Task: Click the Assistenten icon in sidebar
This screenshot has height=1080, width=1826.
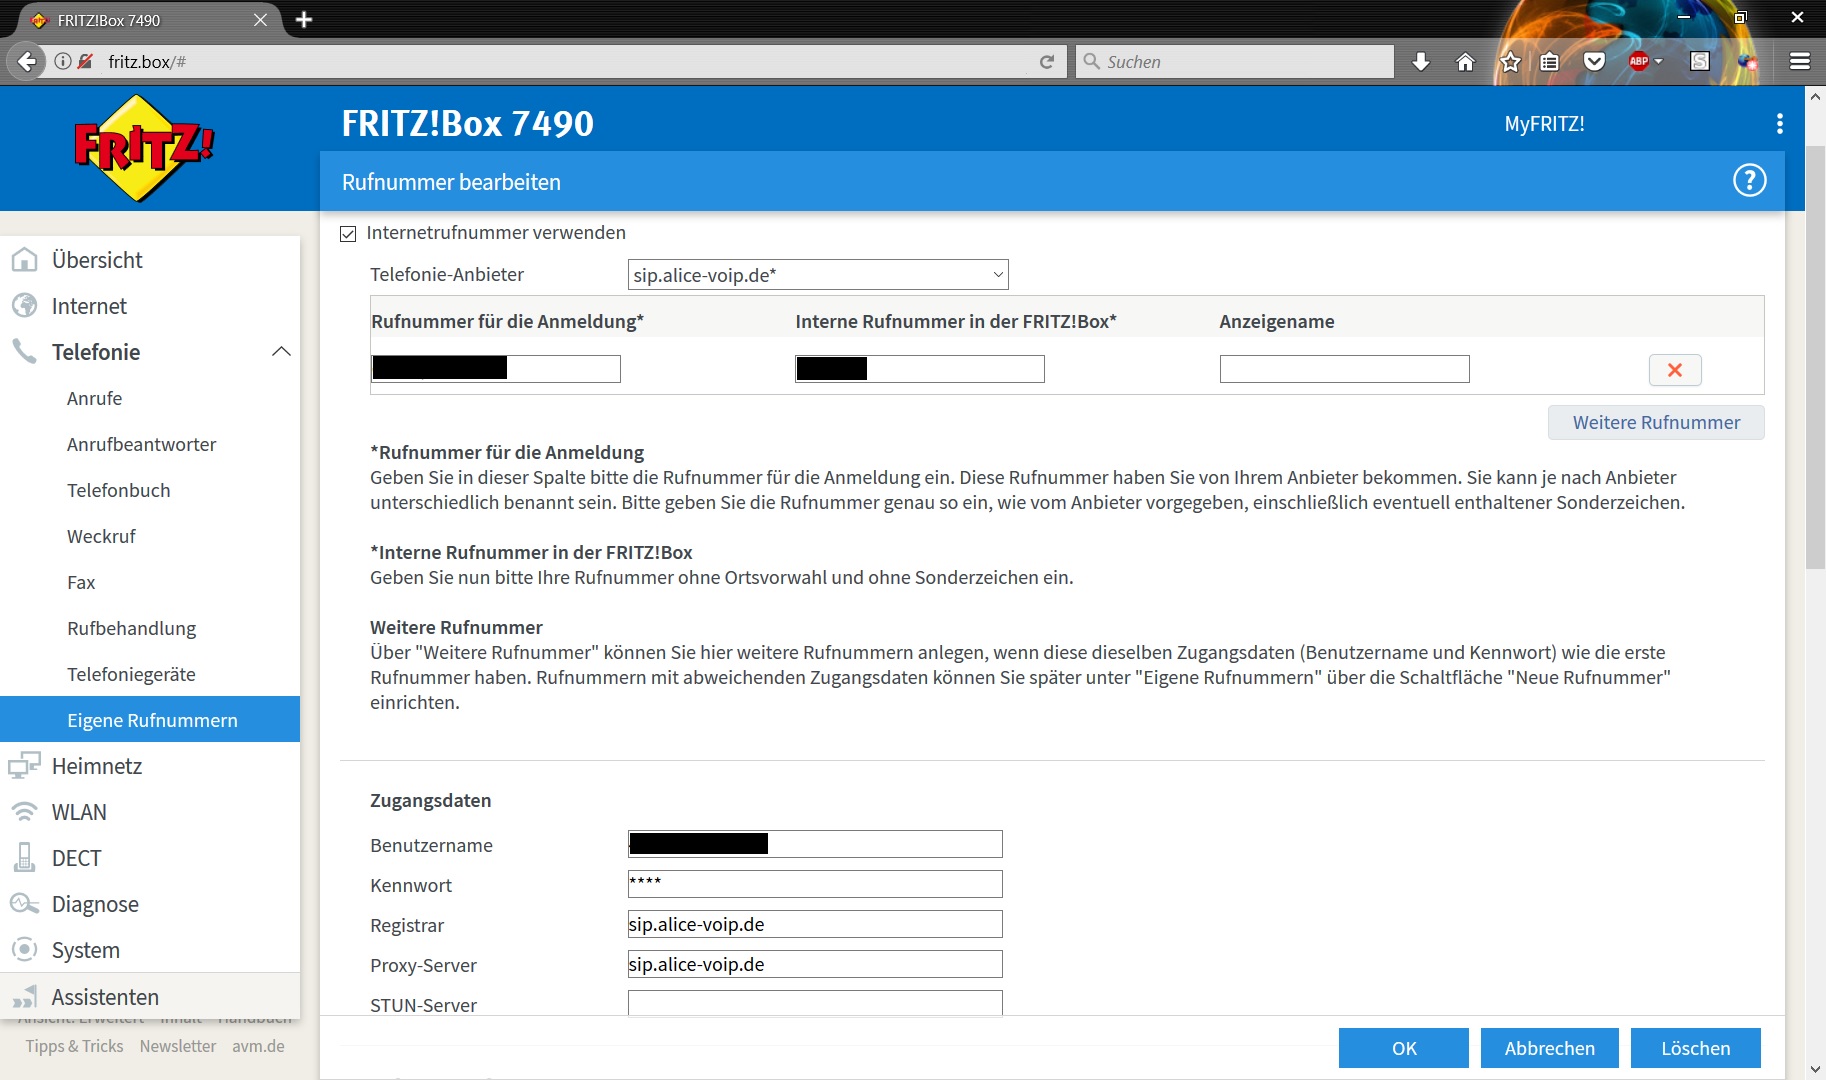Action: point(25,997)
